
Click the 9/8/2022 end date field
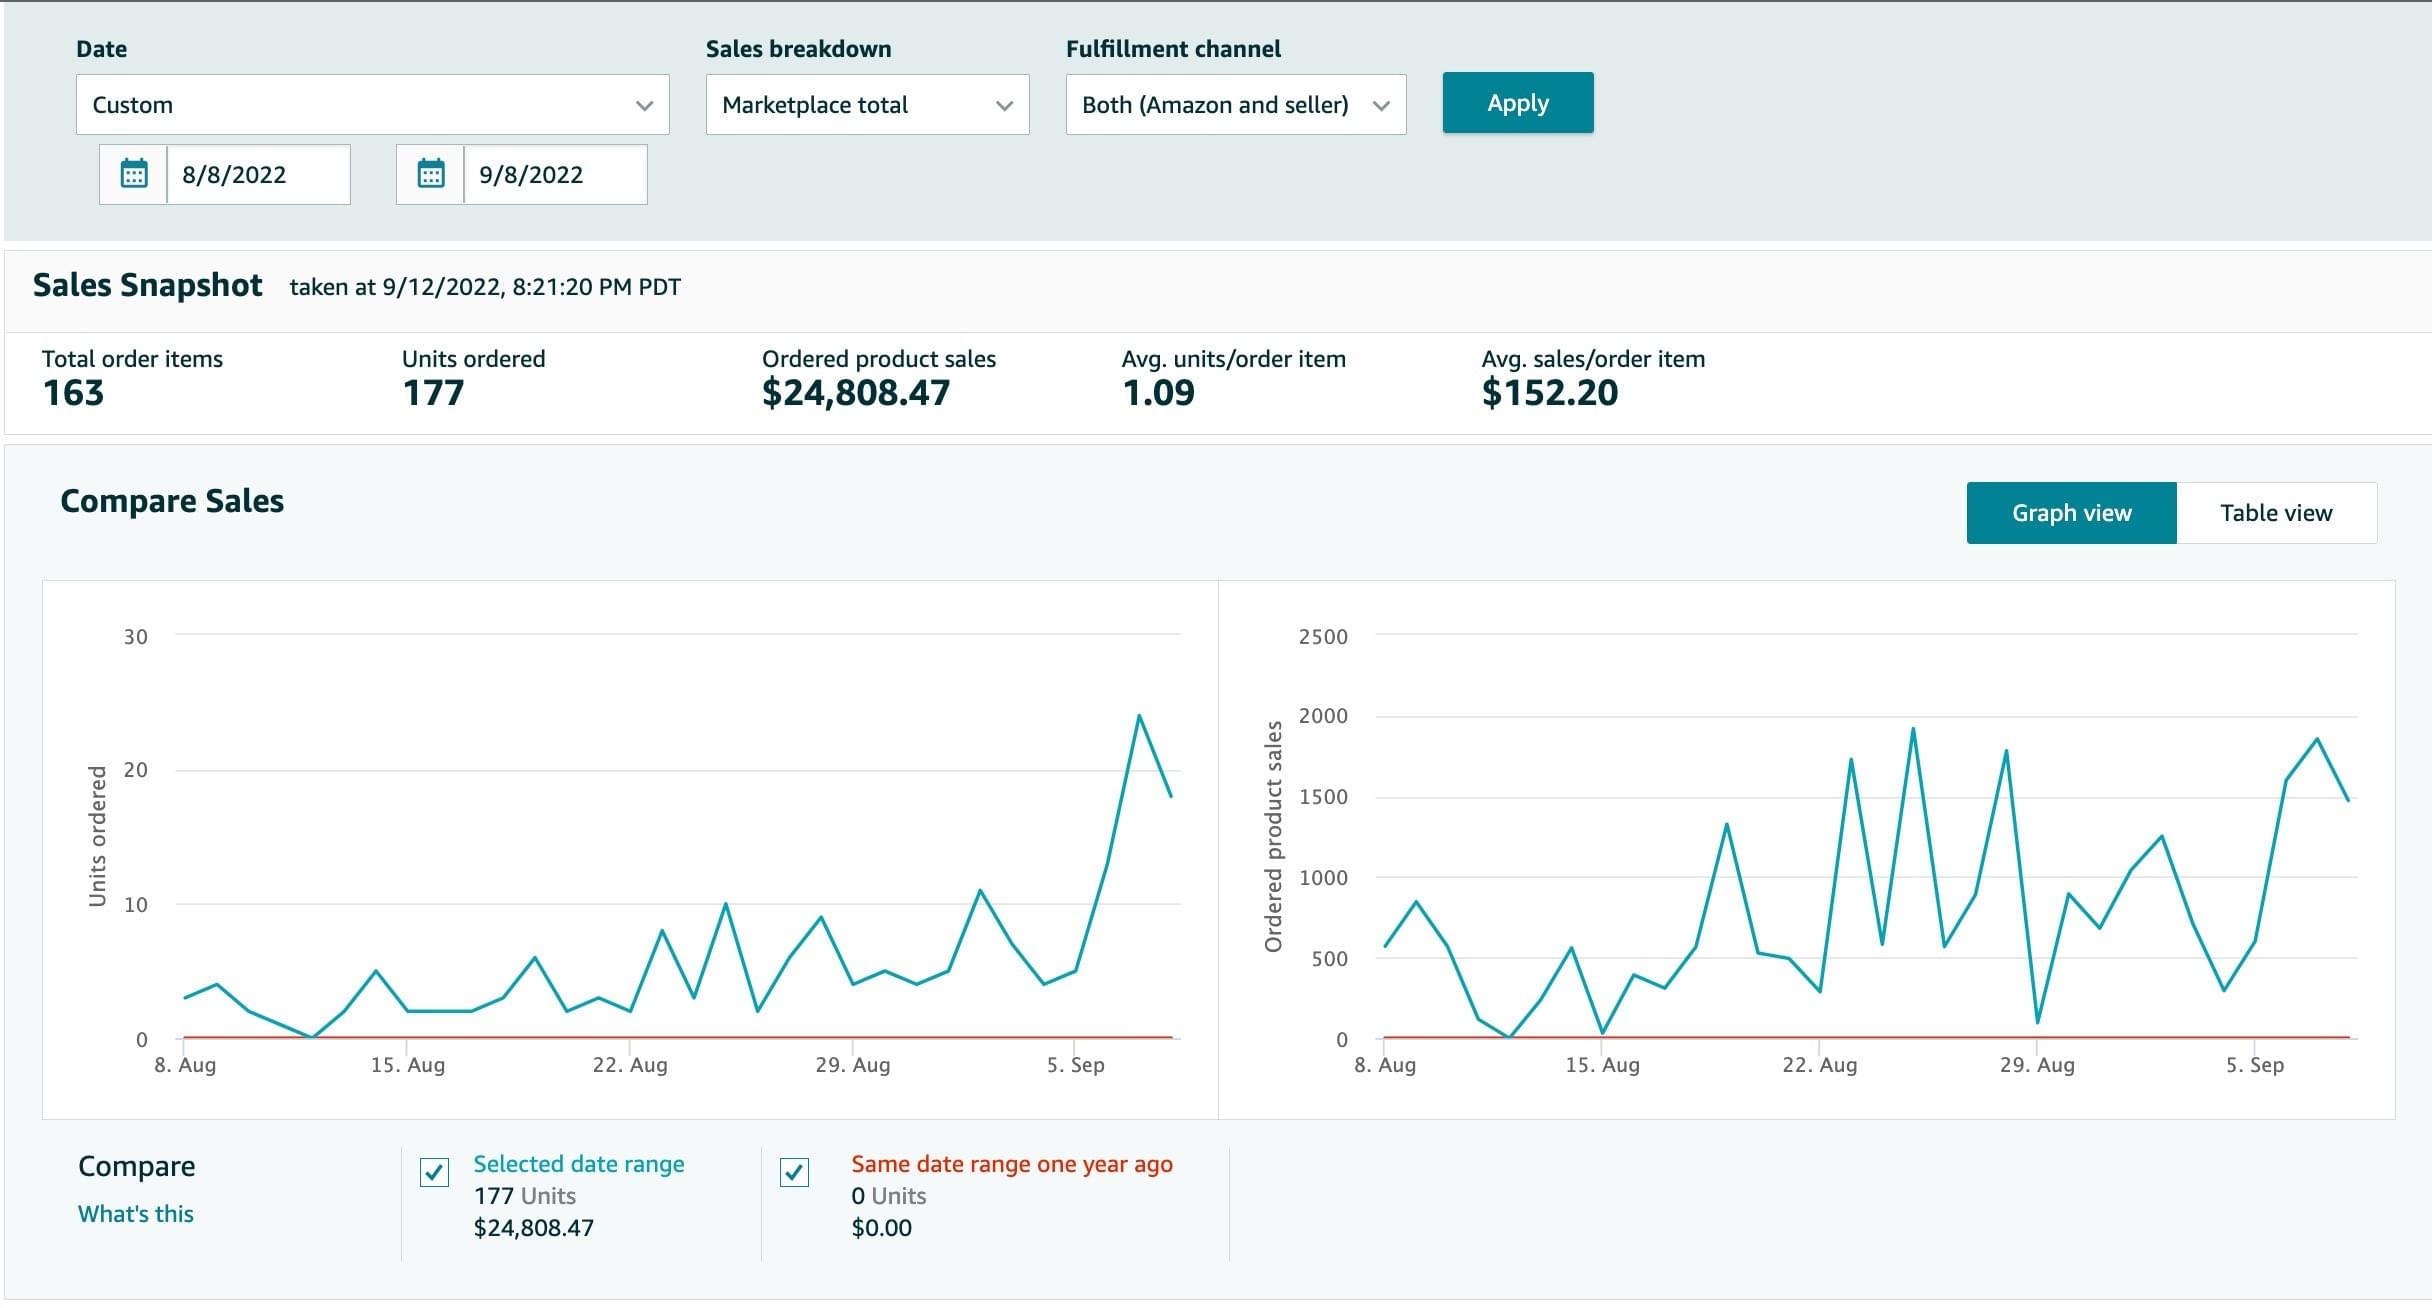(554, 175)
